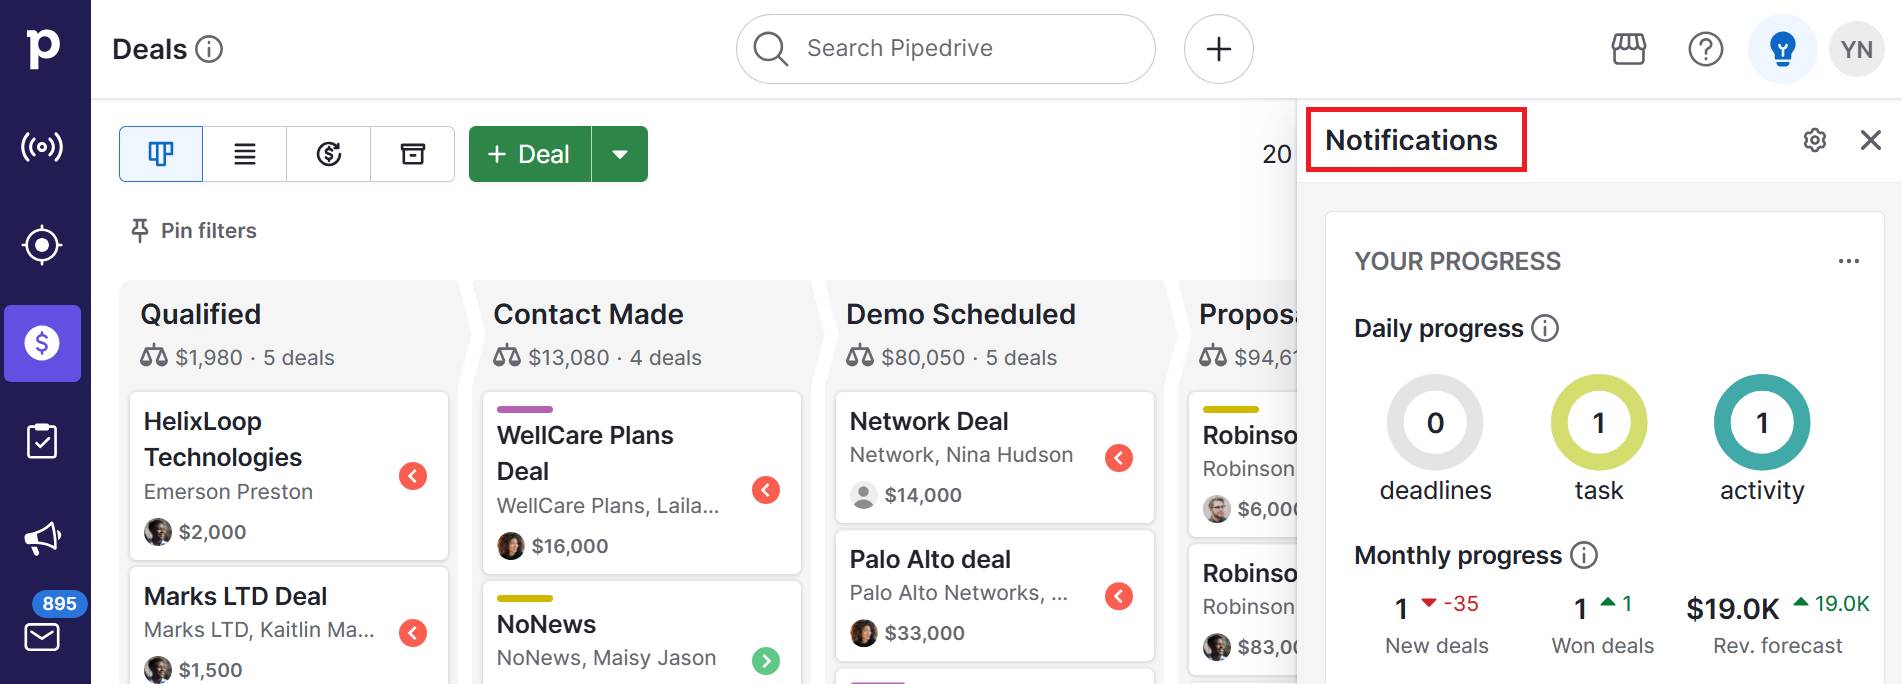Click the $80,050 · 5 deals summary

coord(968,358)
